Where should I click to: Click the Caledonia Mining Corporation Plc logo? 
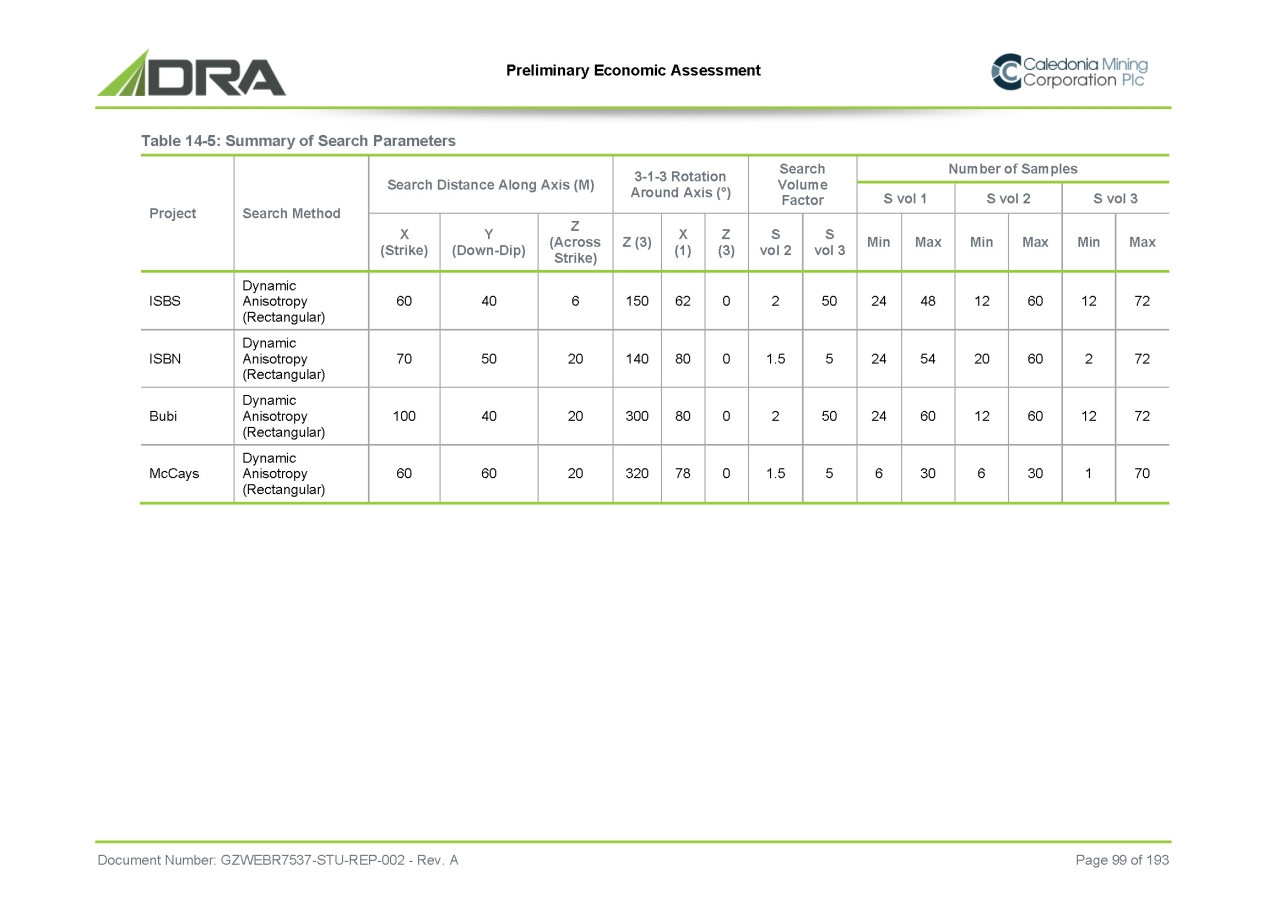(1069, 72)
